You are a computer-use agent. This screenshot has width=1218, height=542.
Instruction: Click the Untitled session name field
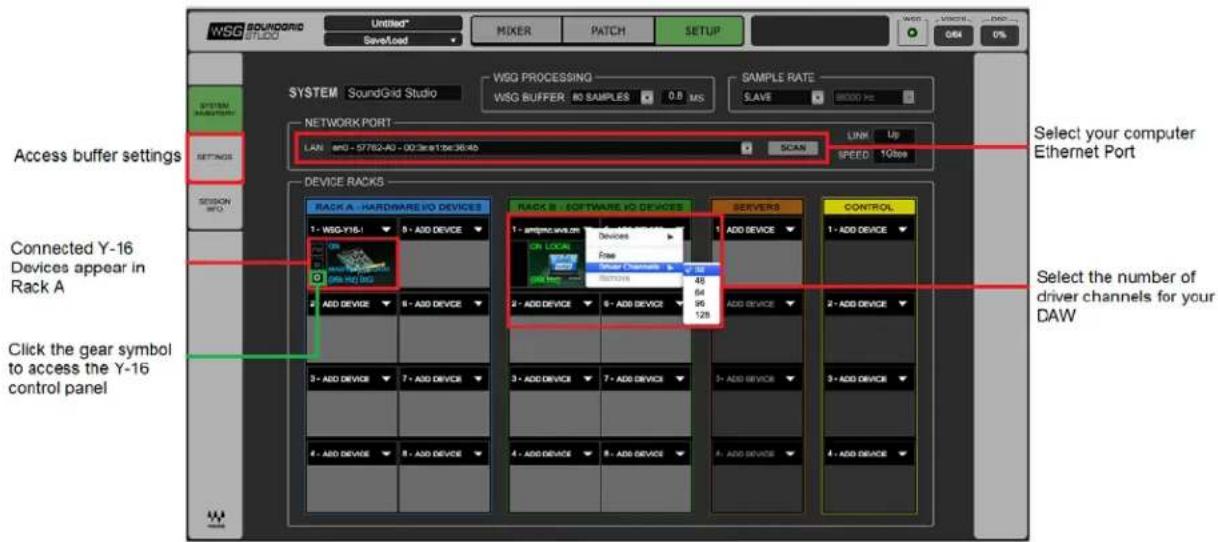click(393, 22)
